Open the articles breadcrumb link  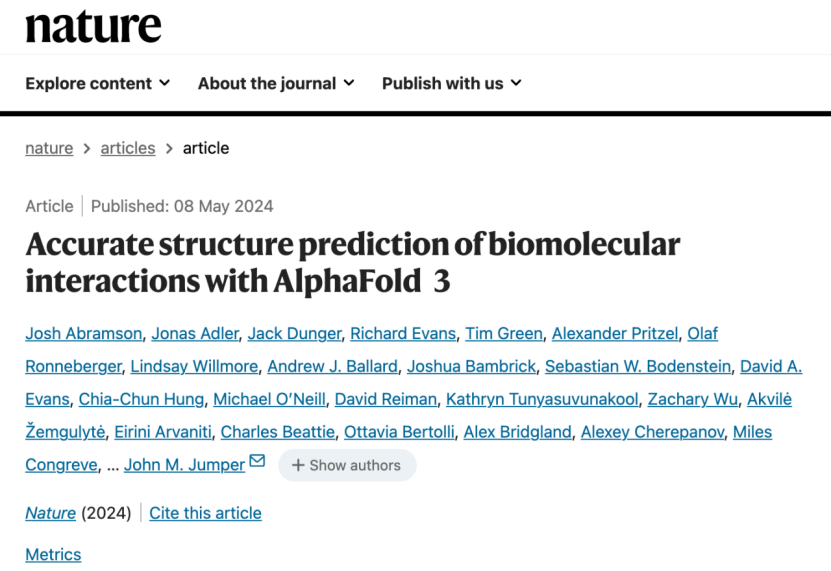(128, 148)
